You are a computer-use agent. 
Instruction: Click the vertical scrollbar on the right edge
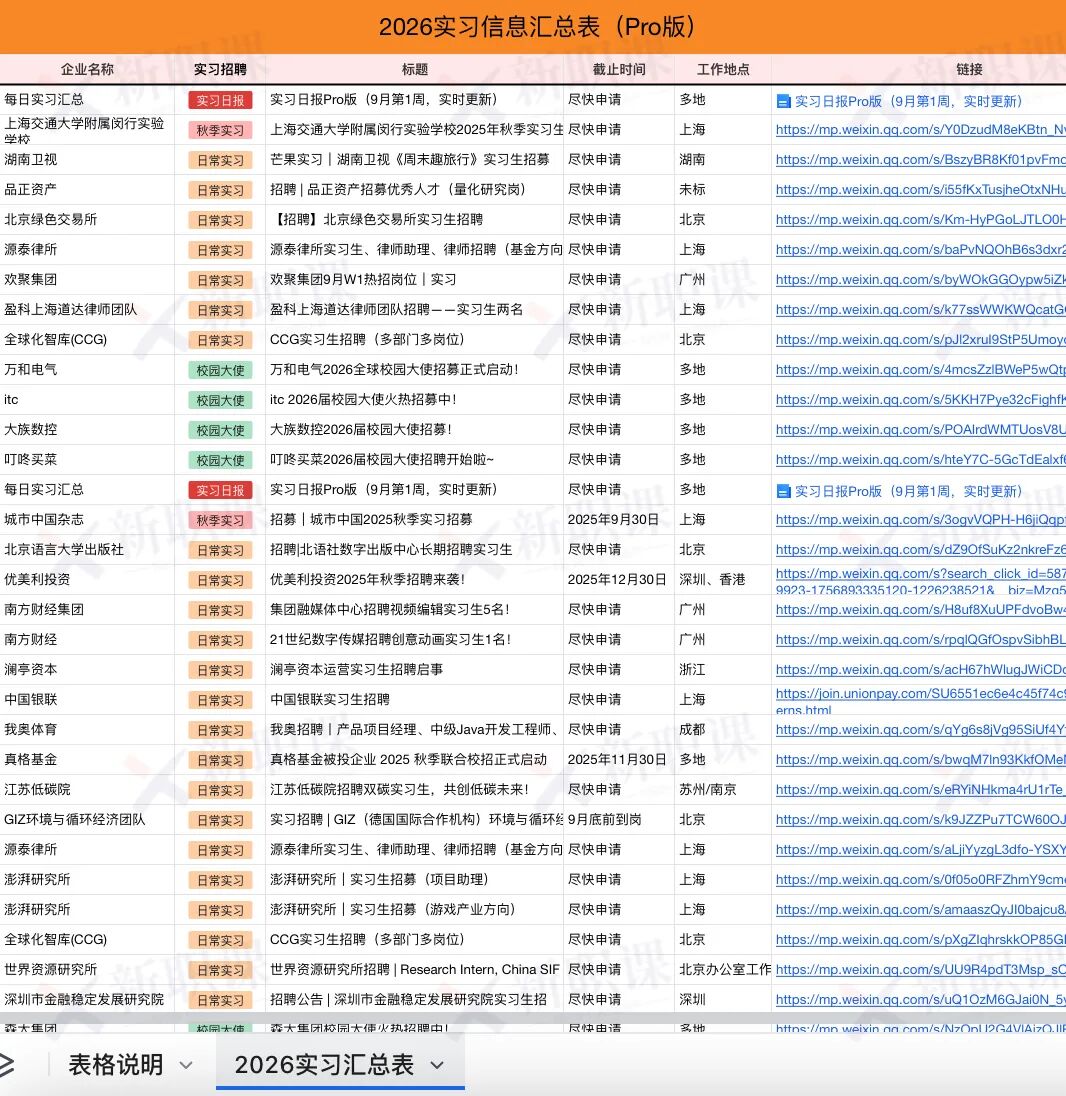click(1060, 400)
